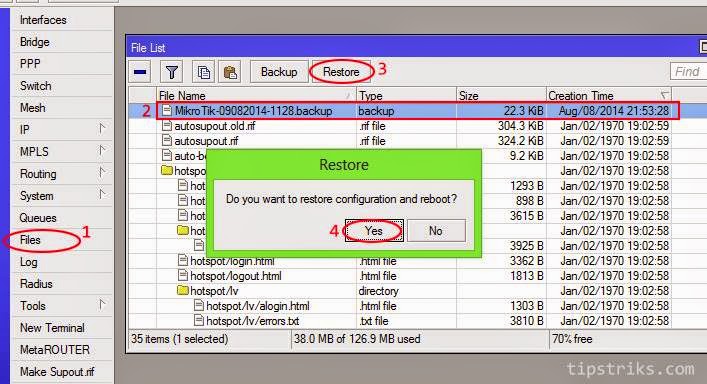Click the 1813 B size cell
This screenshot has height=384, width=707.
527,276
